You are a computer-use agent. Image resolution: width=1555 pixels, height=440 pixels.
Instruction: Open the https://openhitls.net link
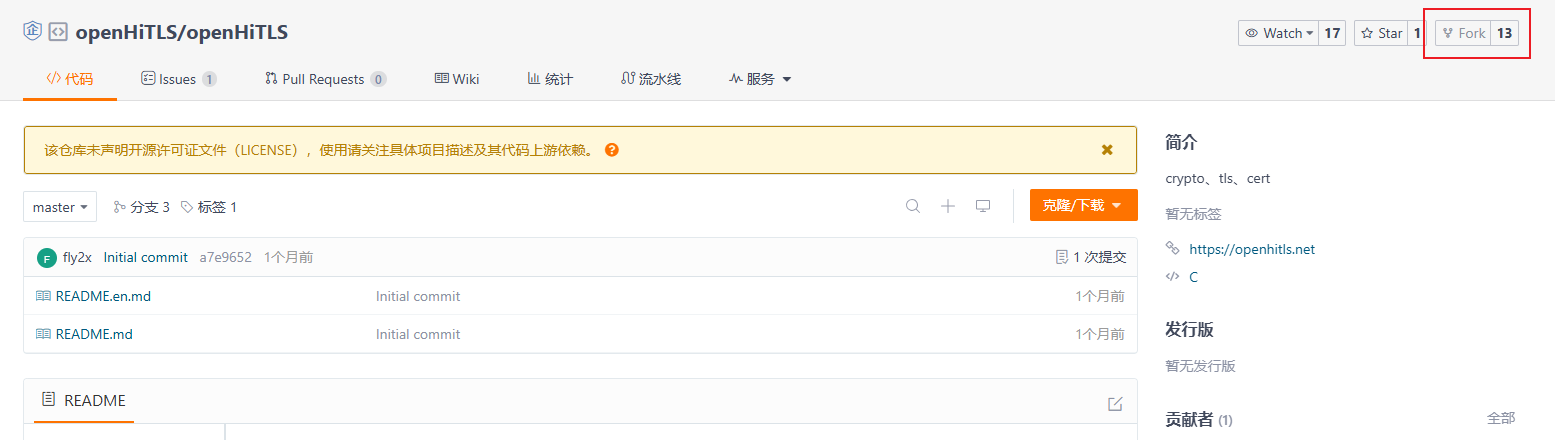(x=1251, y=249)
